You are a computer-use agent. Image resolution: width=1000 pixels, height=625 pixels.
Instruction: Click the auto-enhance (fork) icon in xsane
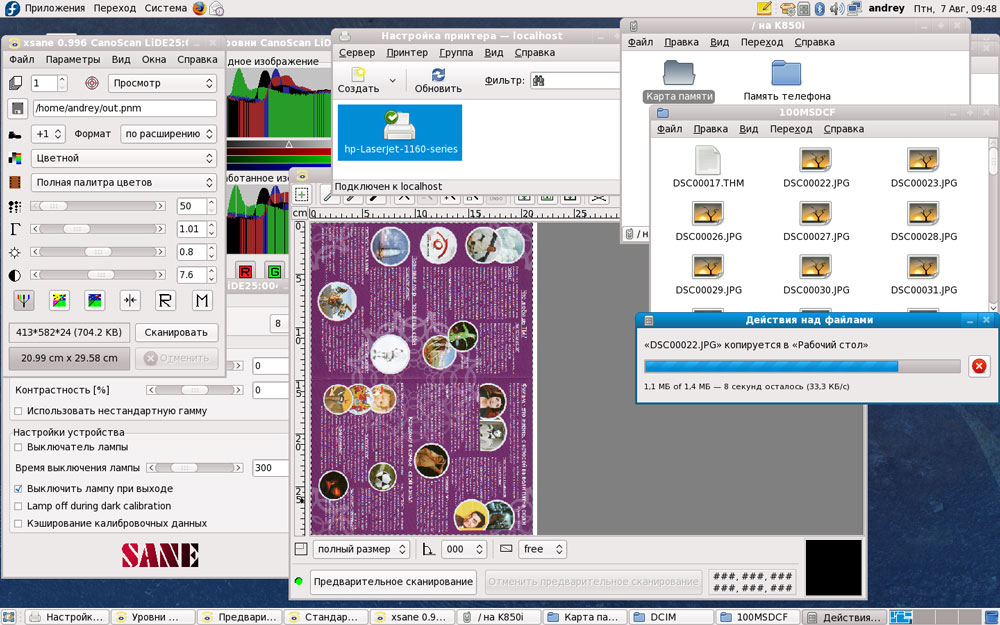[x=24, y=300]
